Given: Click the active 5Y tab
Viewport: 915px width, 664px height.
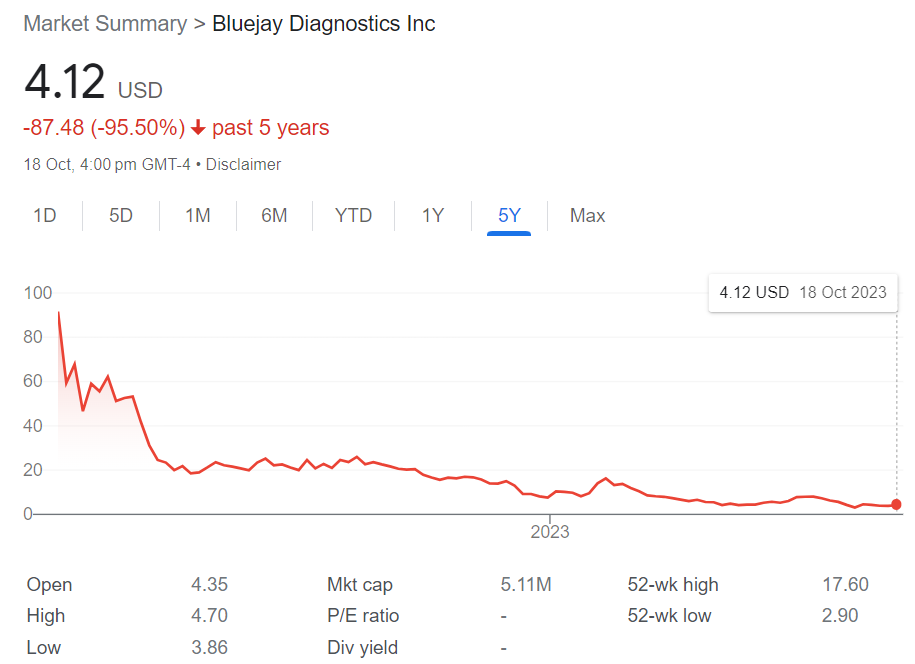Looking at the screenshot, I should 509,215.
